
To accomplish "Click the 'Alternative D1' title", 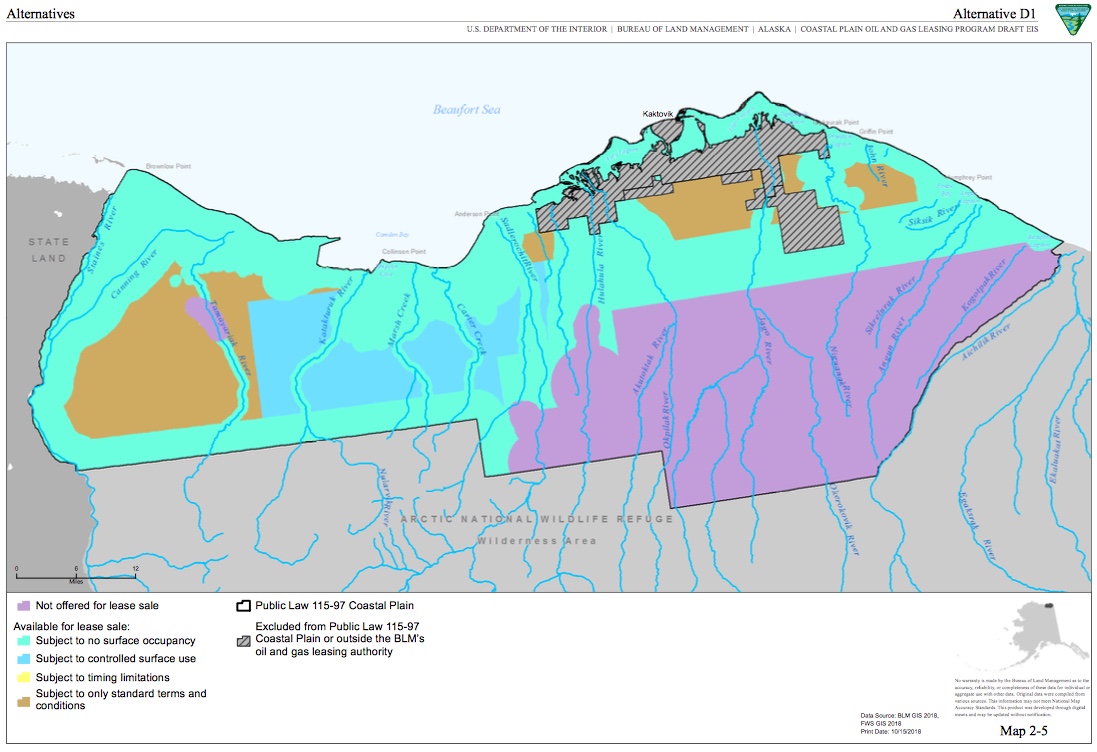I will 994,14.
